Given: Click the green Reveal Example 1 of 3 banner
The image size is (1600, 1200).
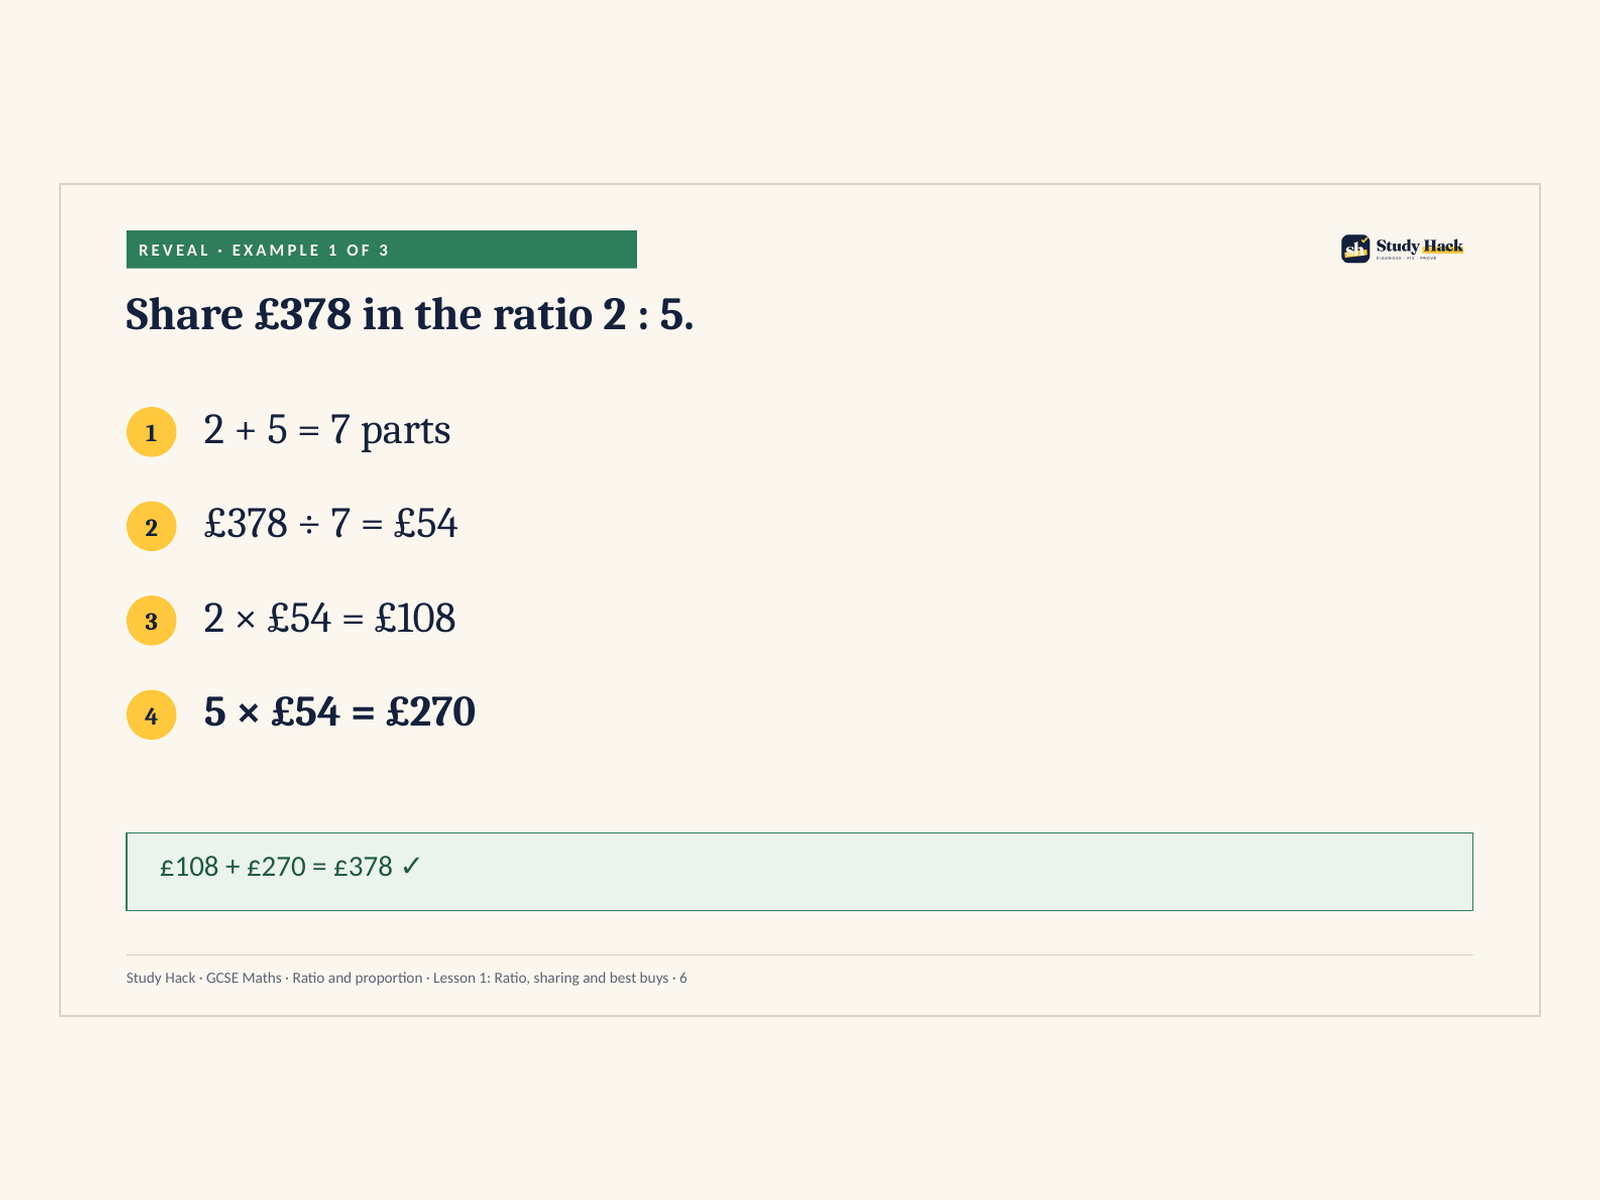Looking at the screenshot, I should (x=381, y=249).
